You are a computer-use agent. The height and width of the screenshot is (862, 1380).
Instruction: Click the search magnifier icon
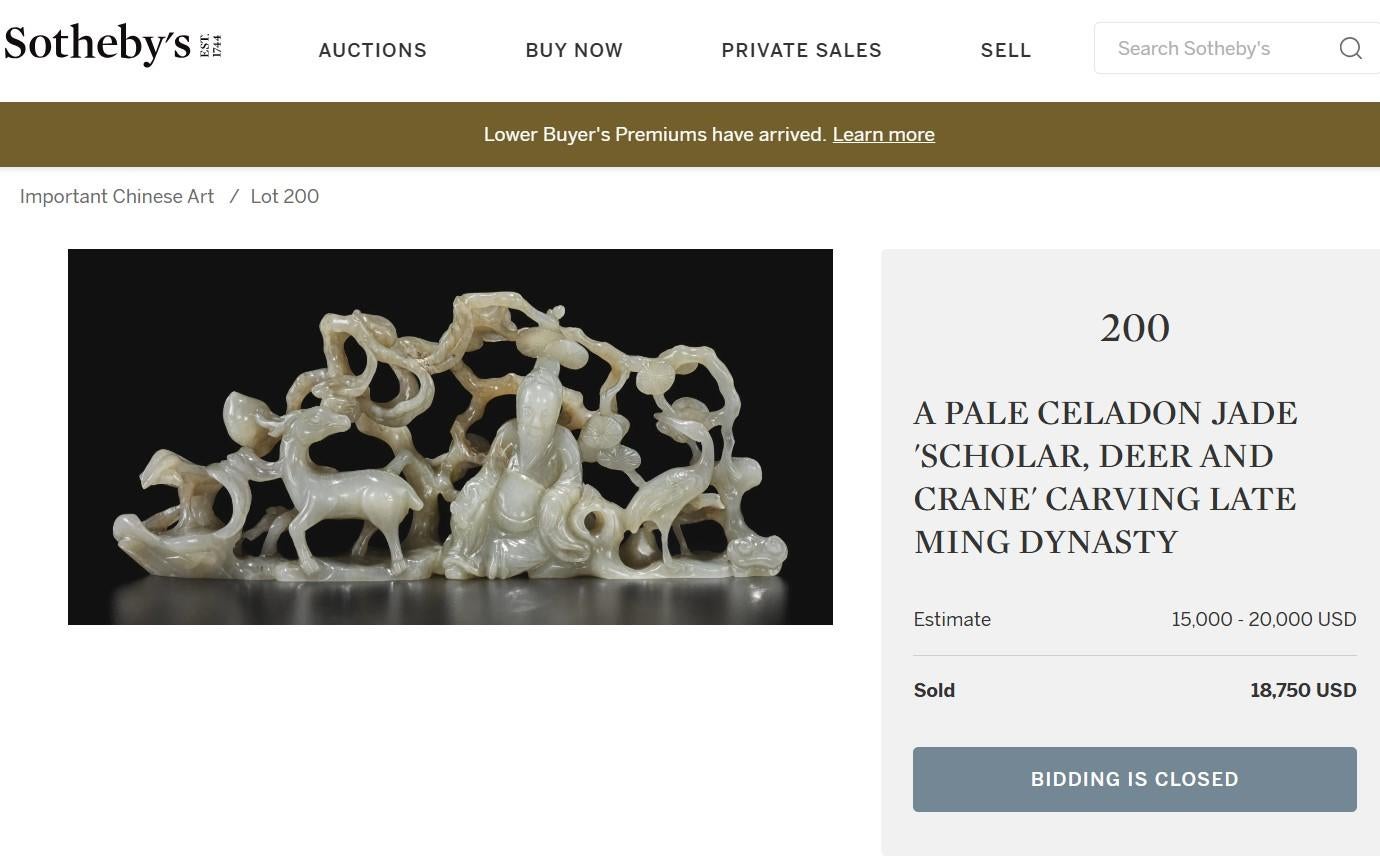pos(1350,48)
